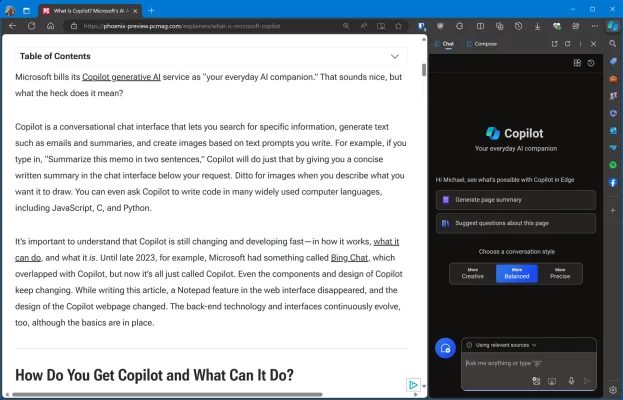
Task: Click the send arrow in Copilot chat box
Action: point(587,381)
